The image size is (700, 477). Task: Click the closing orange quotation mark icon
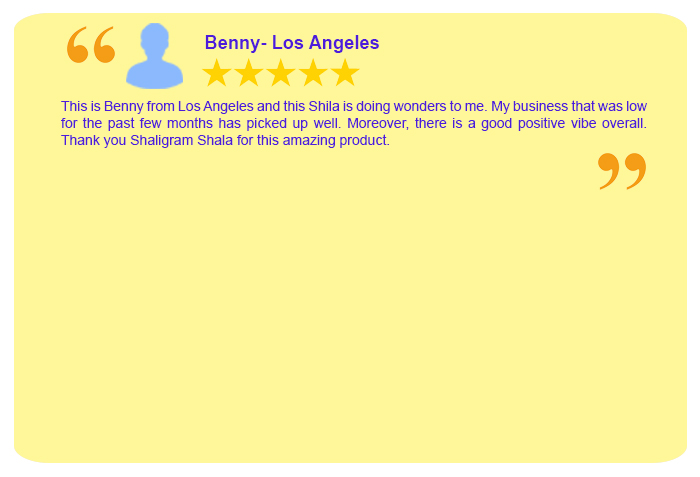[x=622, y=172]
